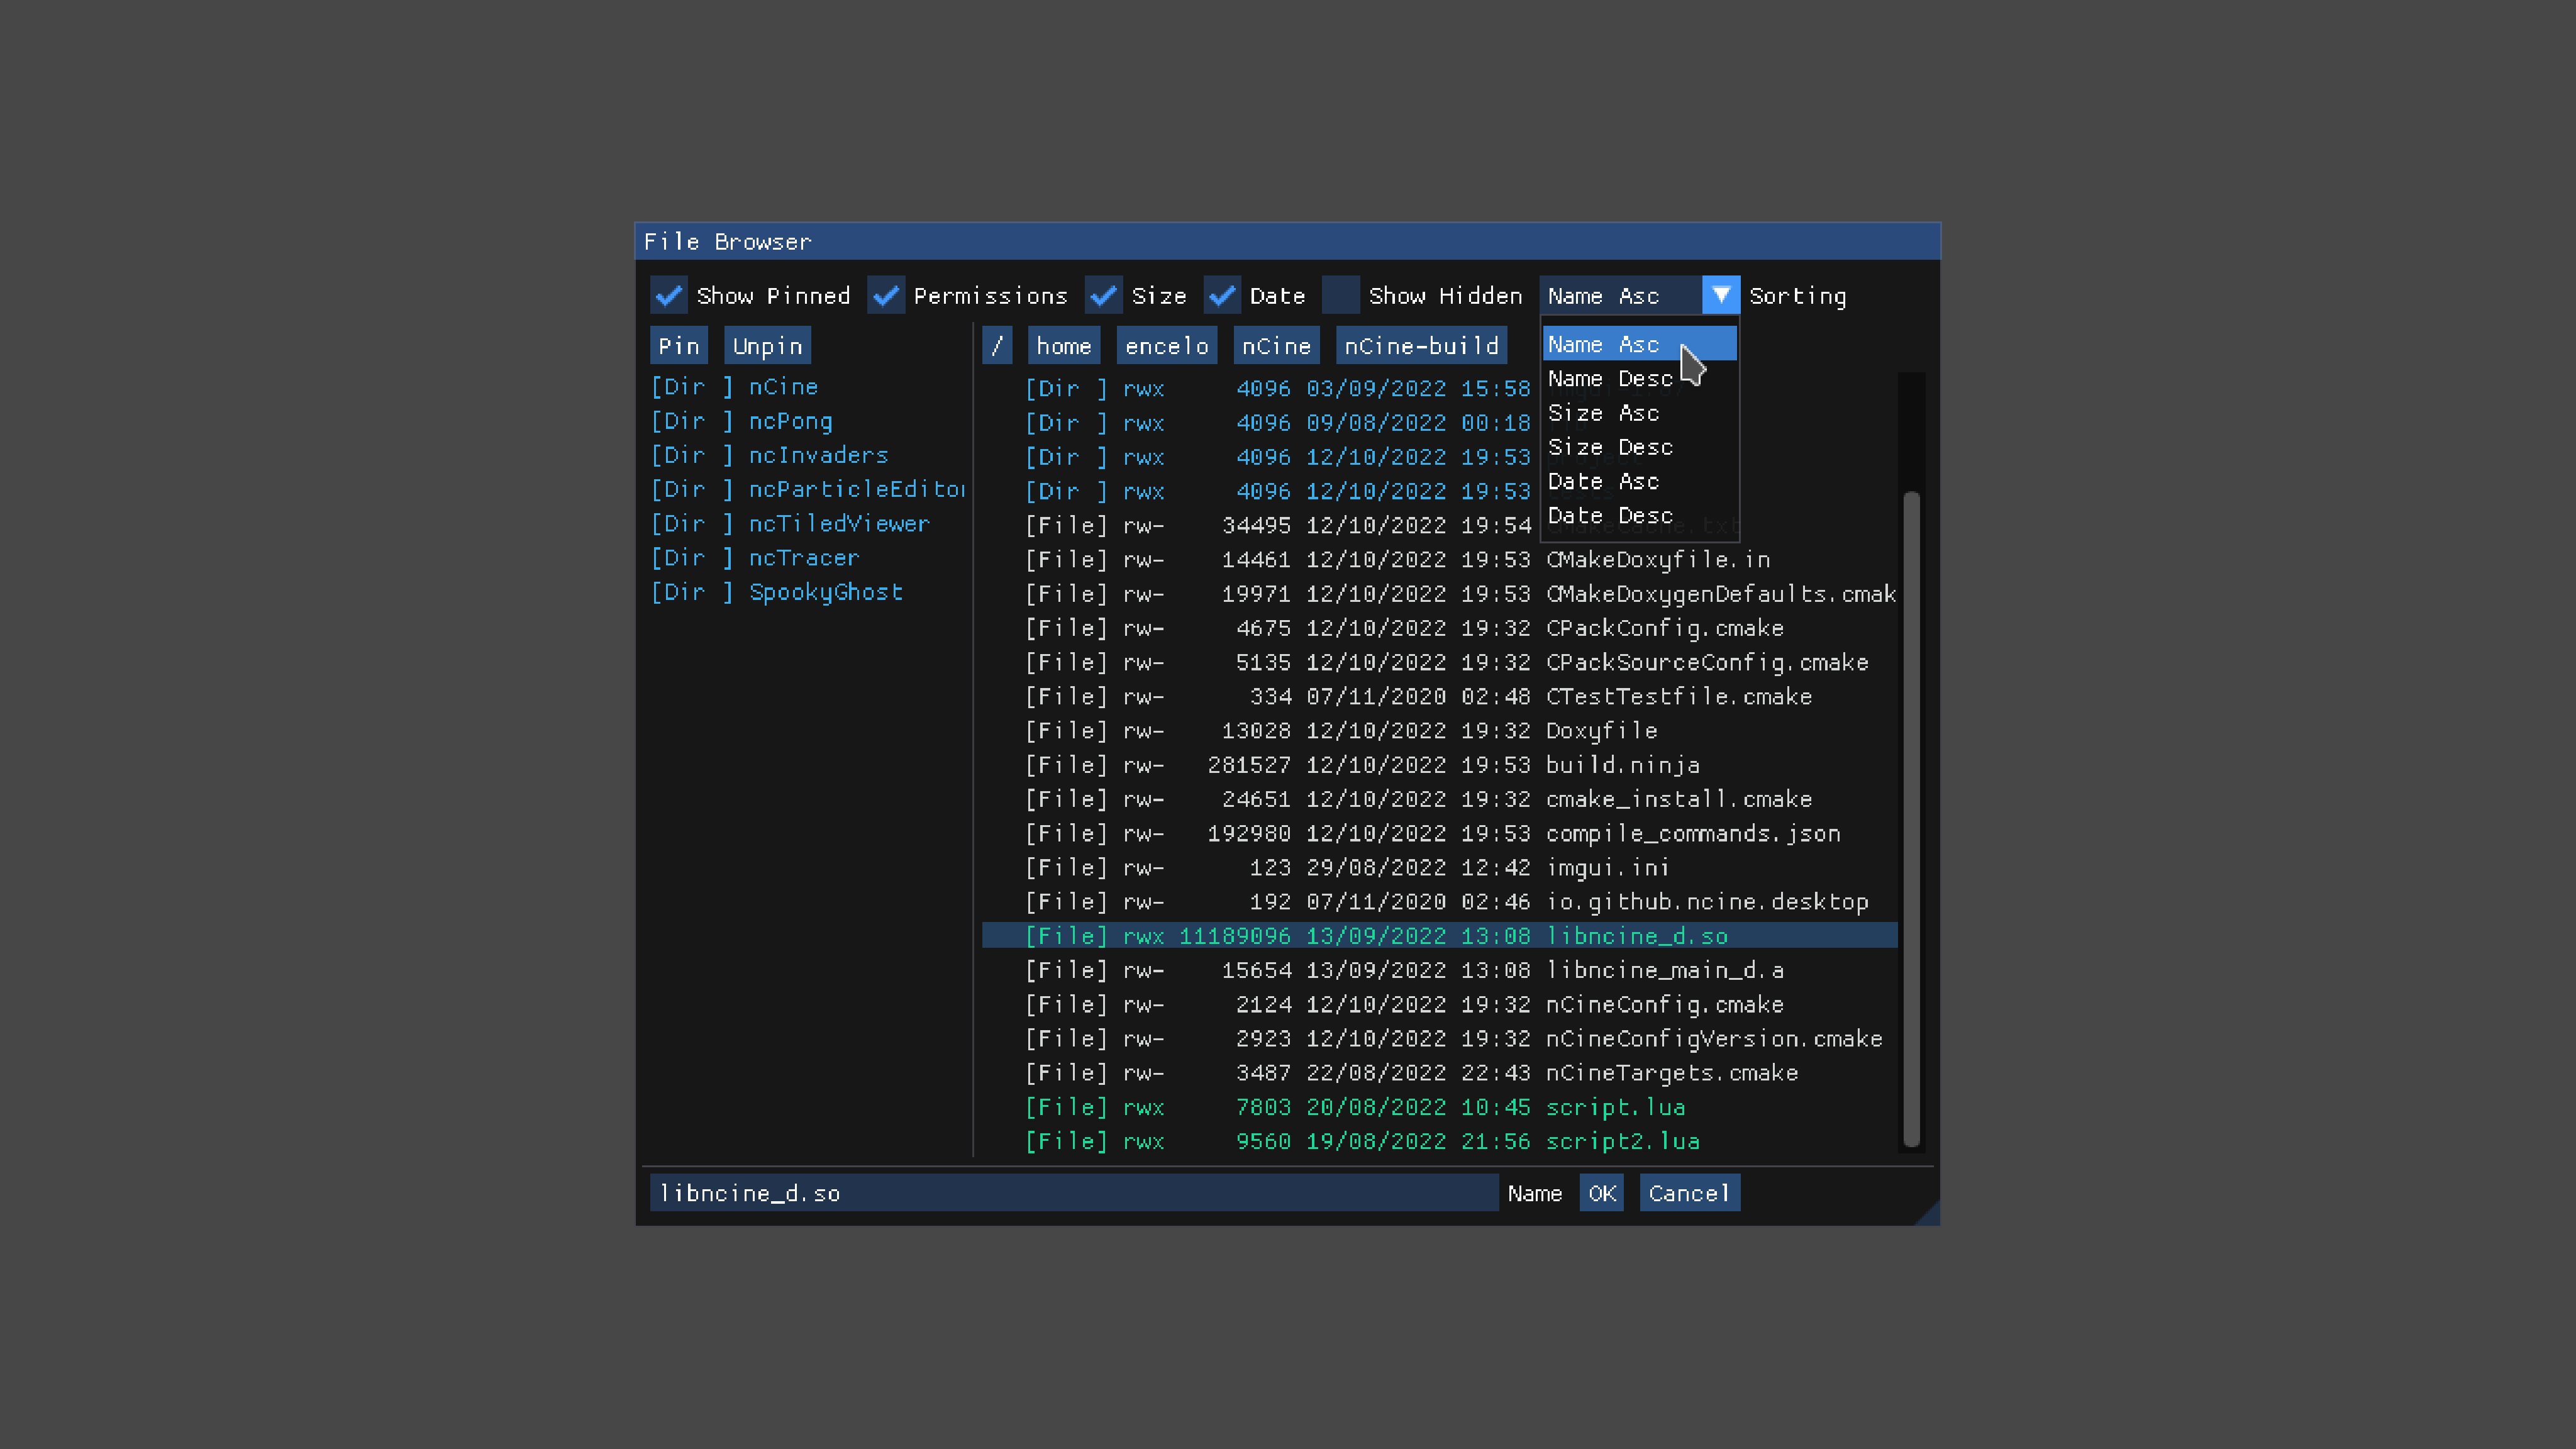2576x1449 pixels.
Task: Confirm selection with OK button
Action: tap(1601, 1193)
